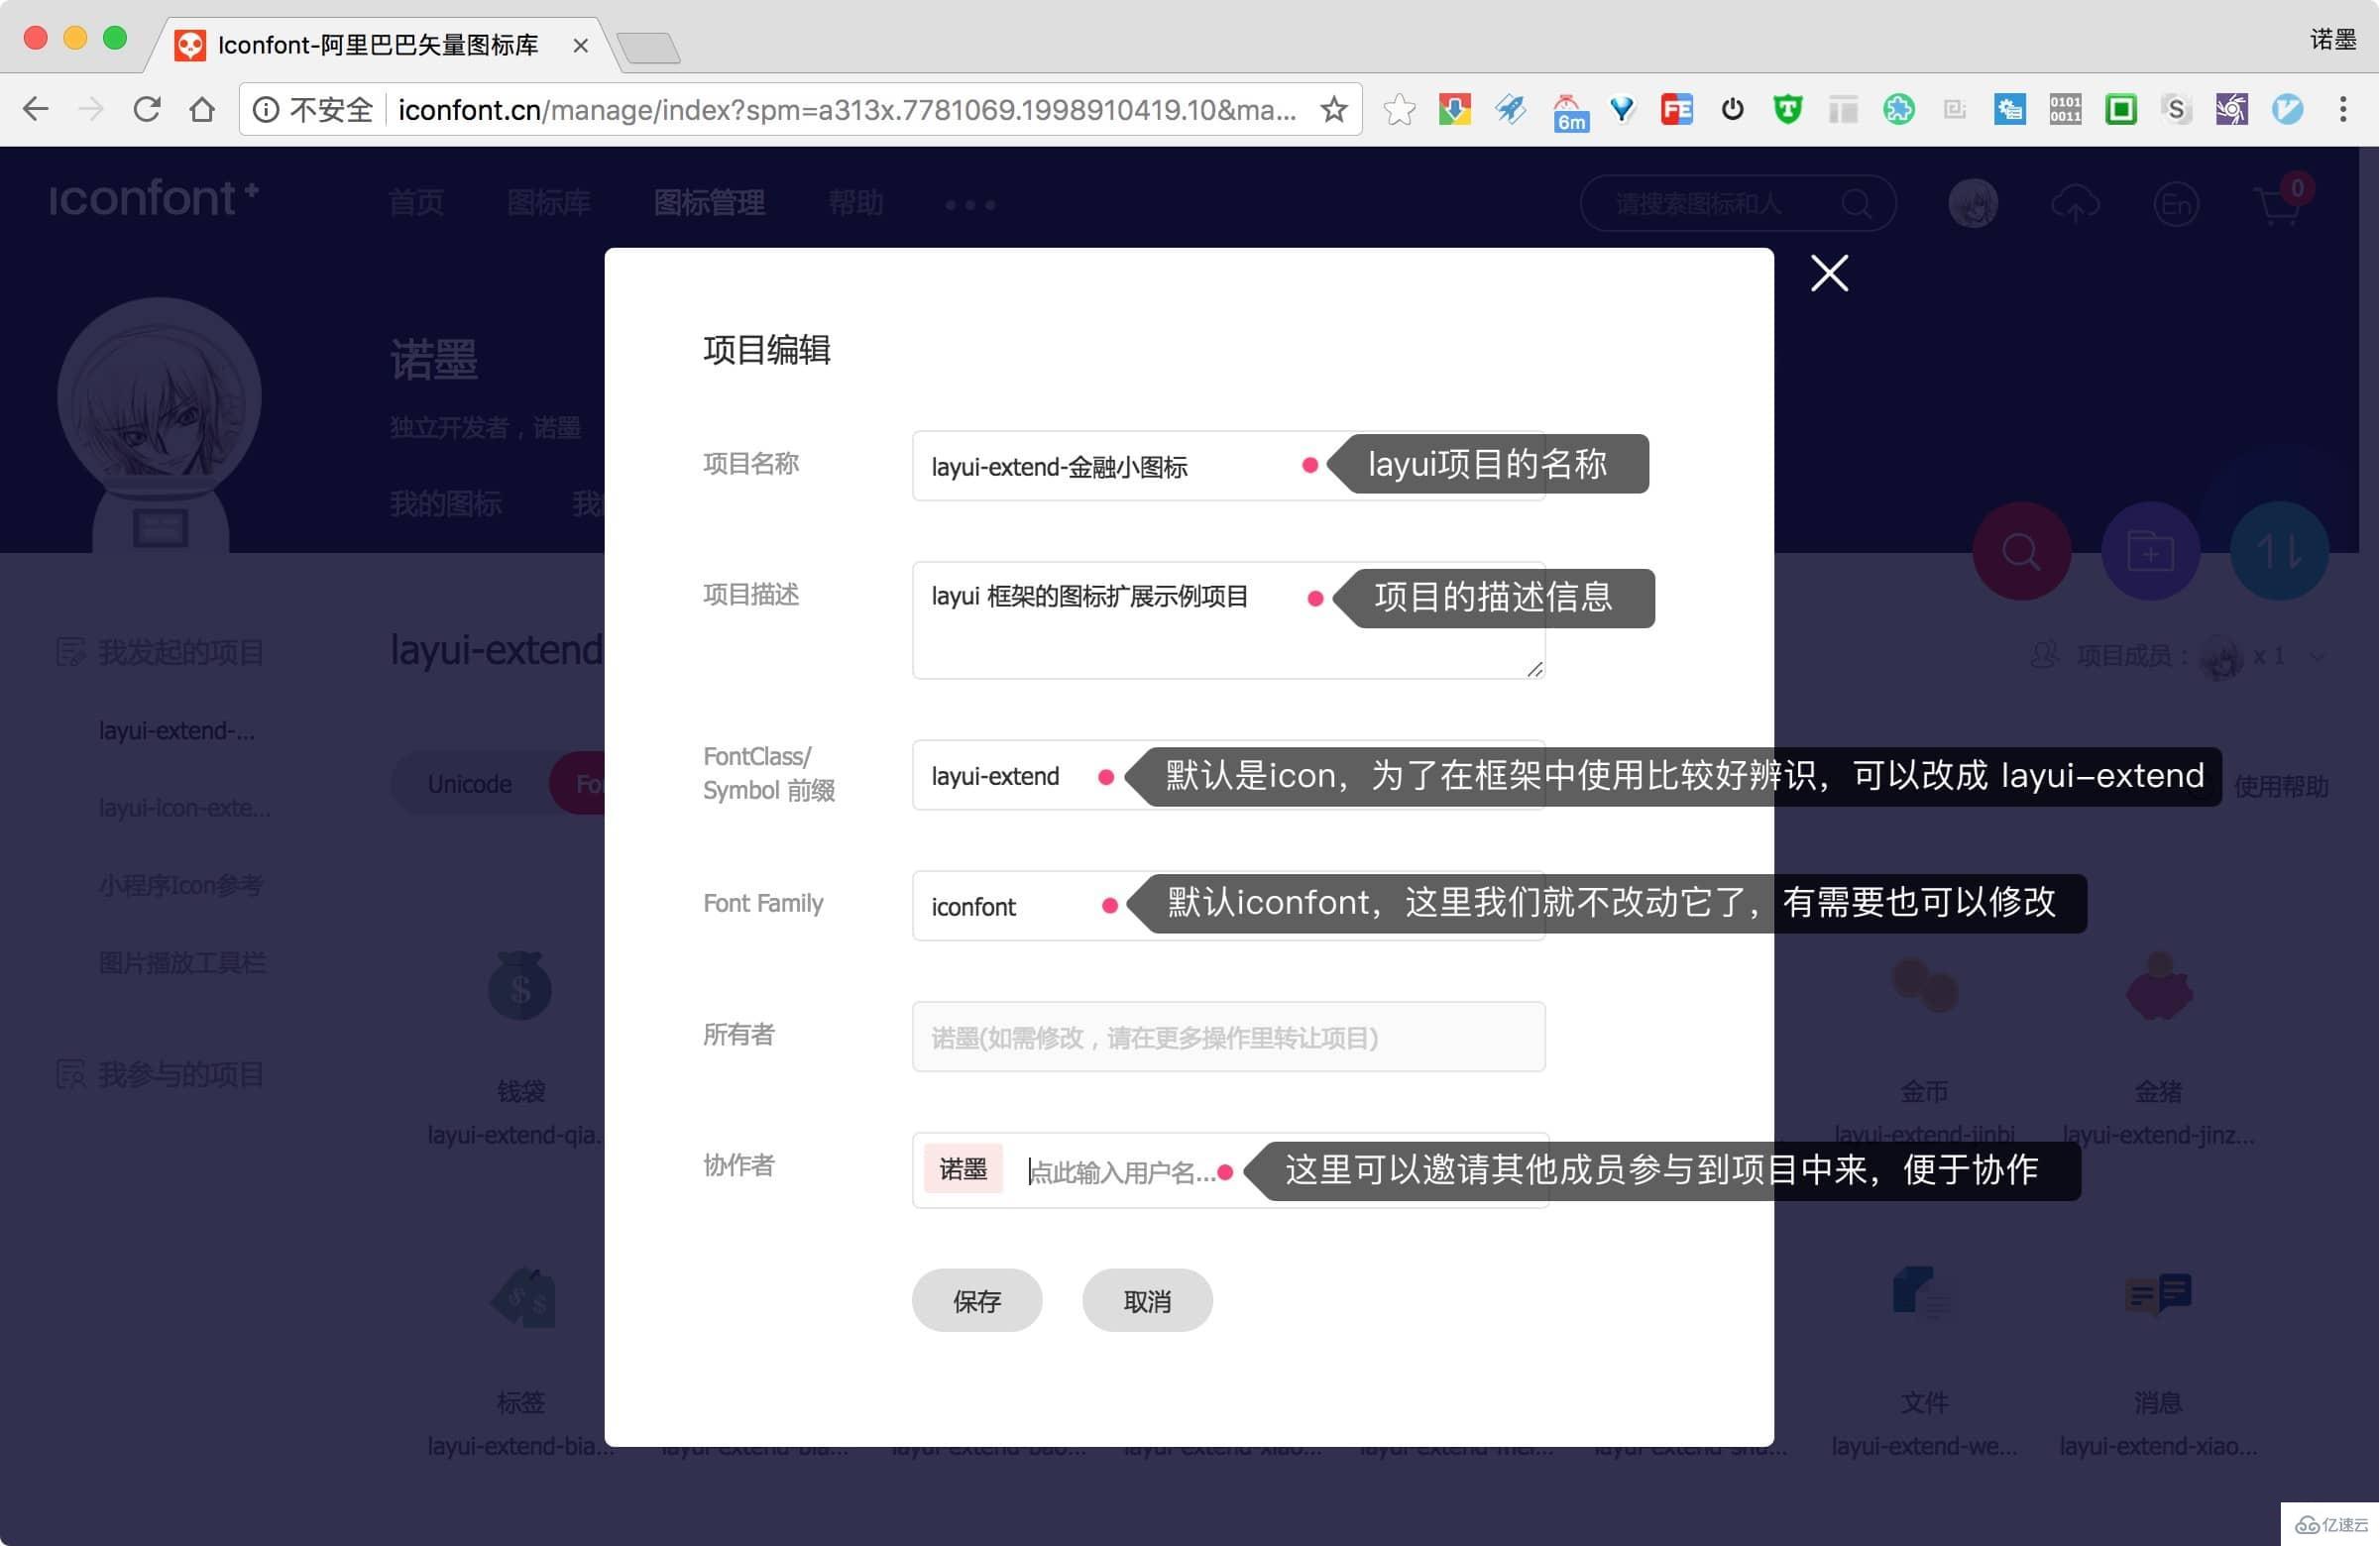Image resolution: width=2380 pixels, height=1546 pixels.
Task: Open a new browser tab
Action: point(648,47)
